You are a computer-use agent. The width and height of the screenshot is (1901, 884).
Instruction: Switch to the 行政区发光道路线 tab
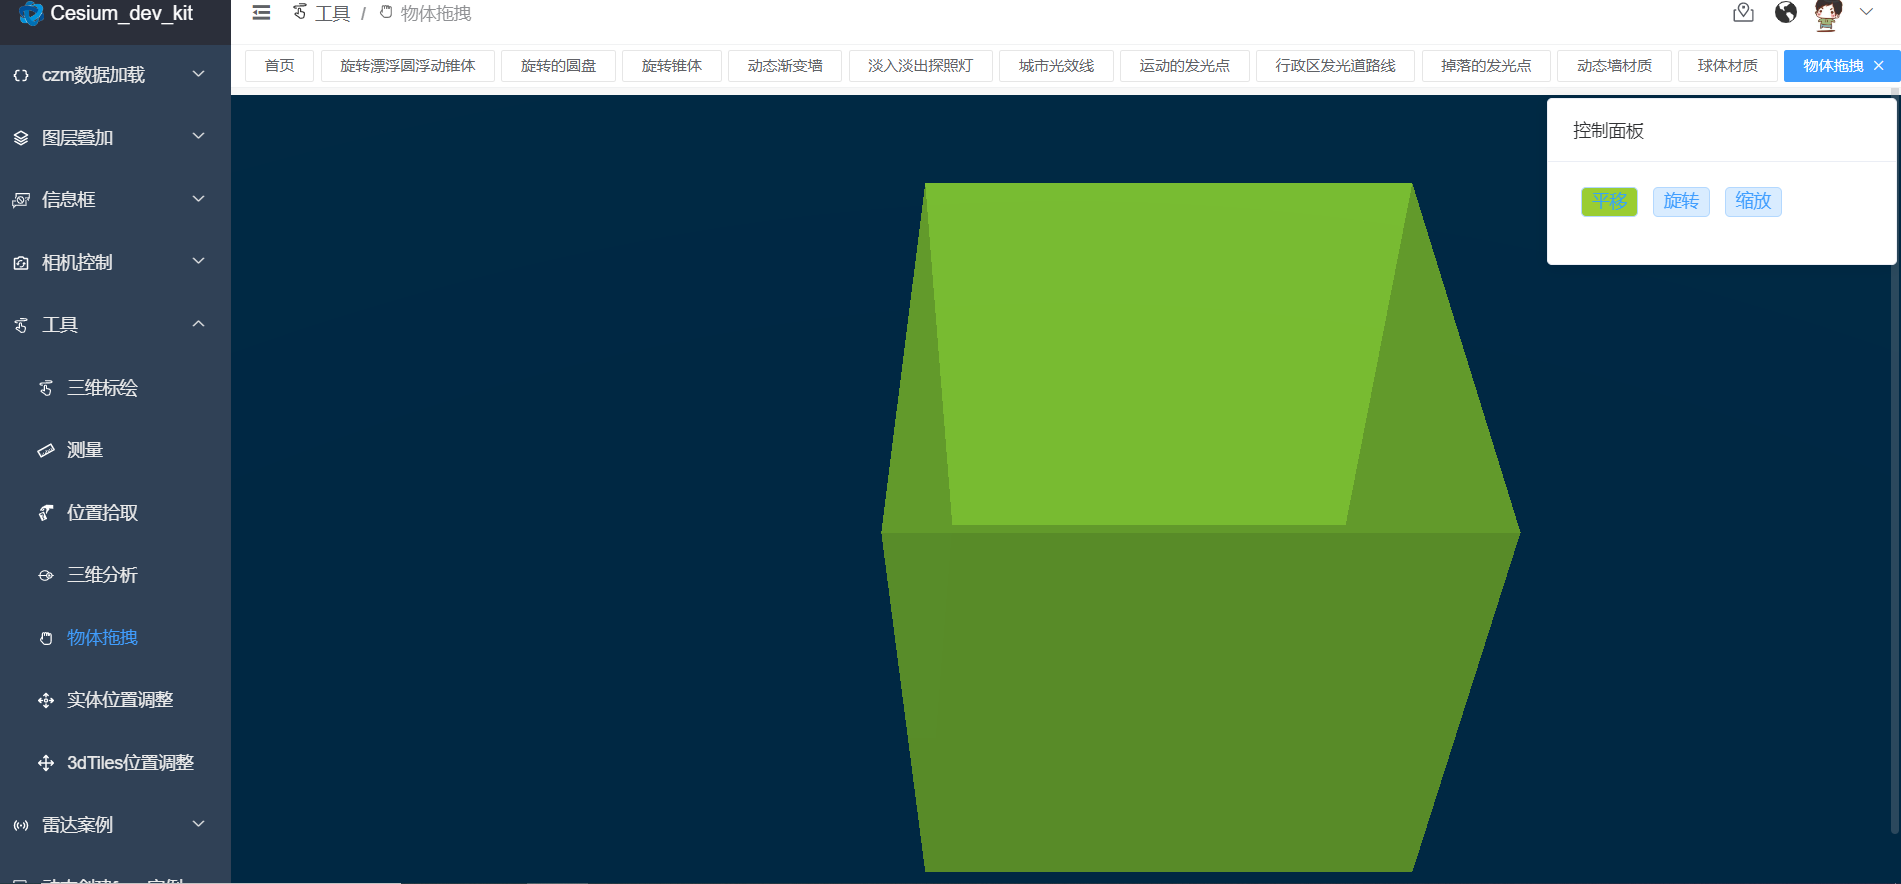click(x=1336, y=66)
